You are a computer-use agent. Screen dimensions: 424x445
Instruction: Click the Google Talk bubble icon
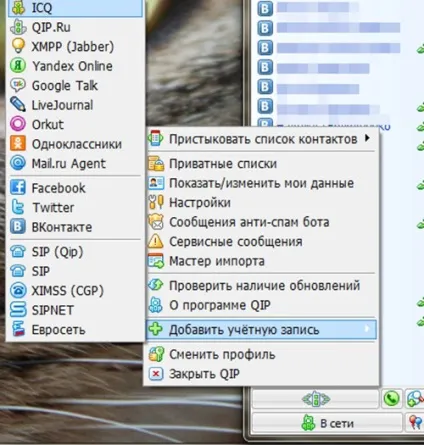(18, 85)
